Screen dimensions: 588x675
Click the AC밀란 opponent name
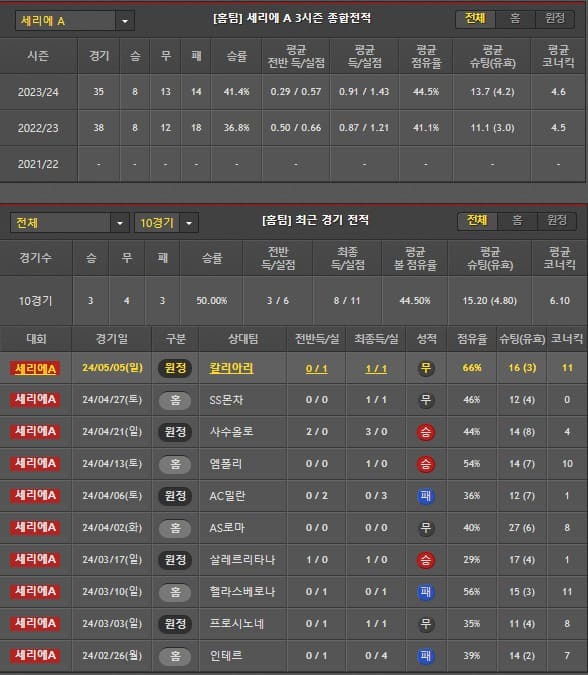click(x=227, y=496)
